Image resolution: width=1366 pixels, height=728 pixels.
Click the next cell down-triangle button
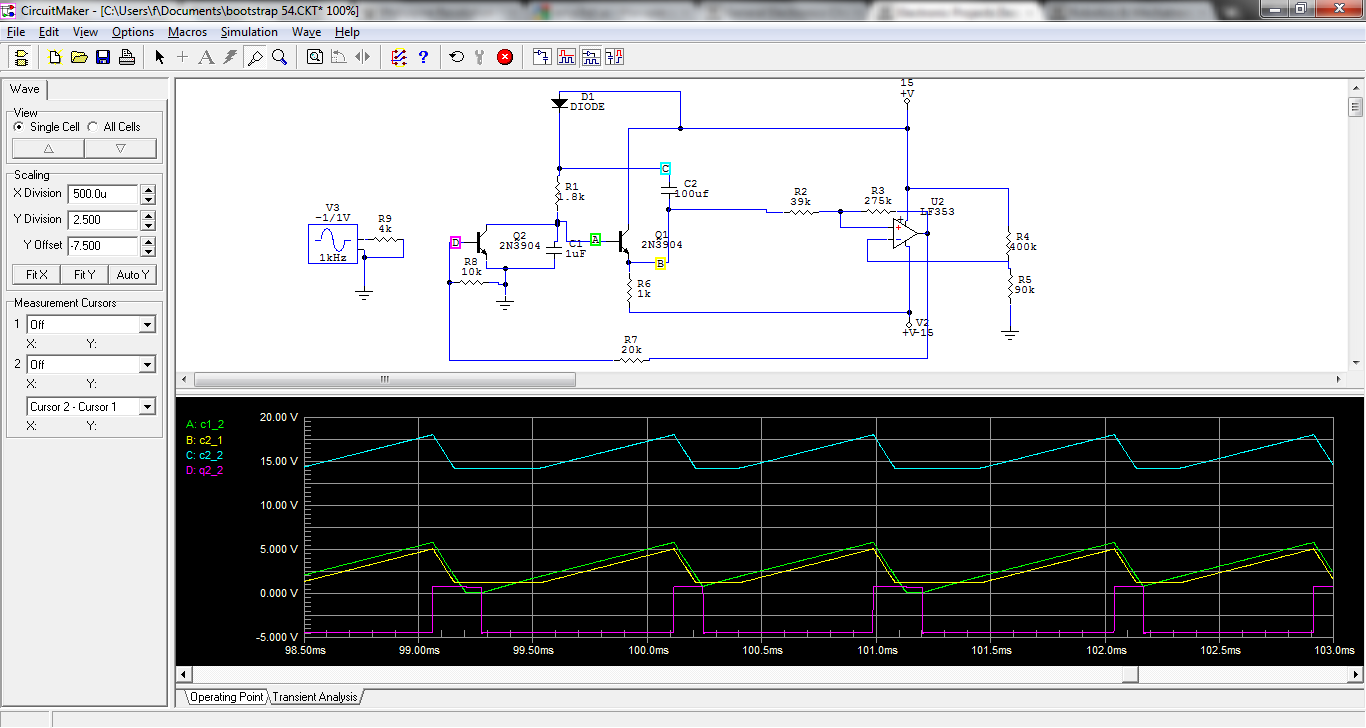121,149
